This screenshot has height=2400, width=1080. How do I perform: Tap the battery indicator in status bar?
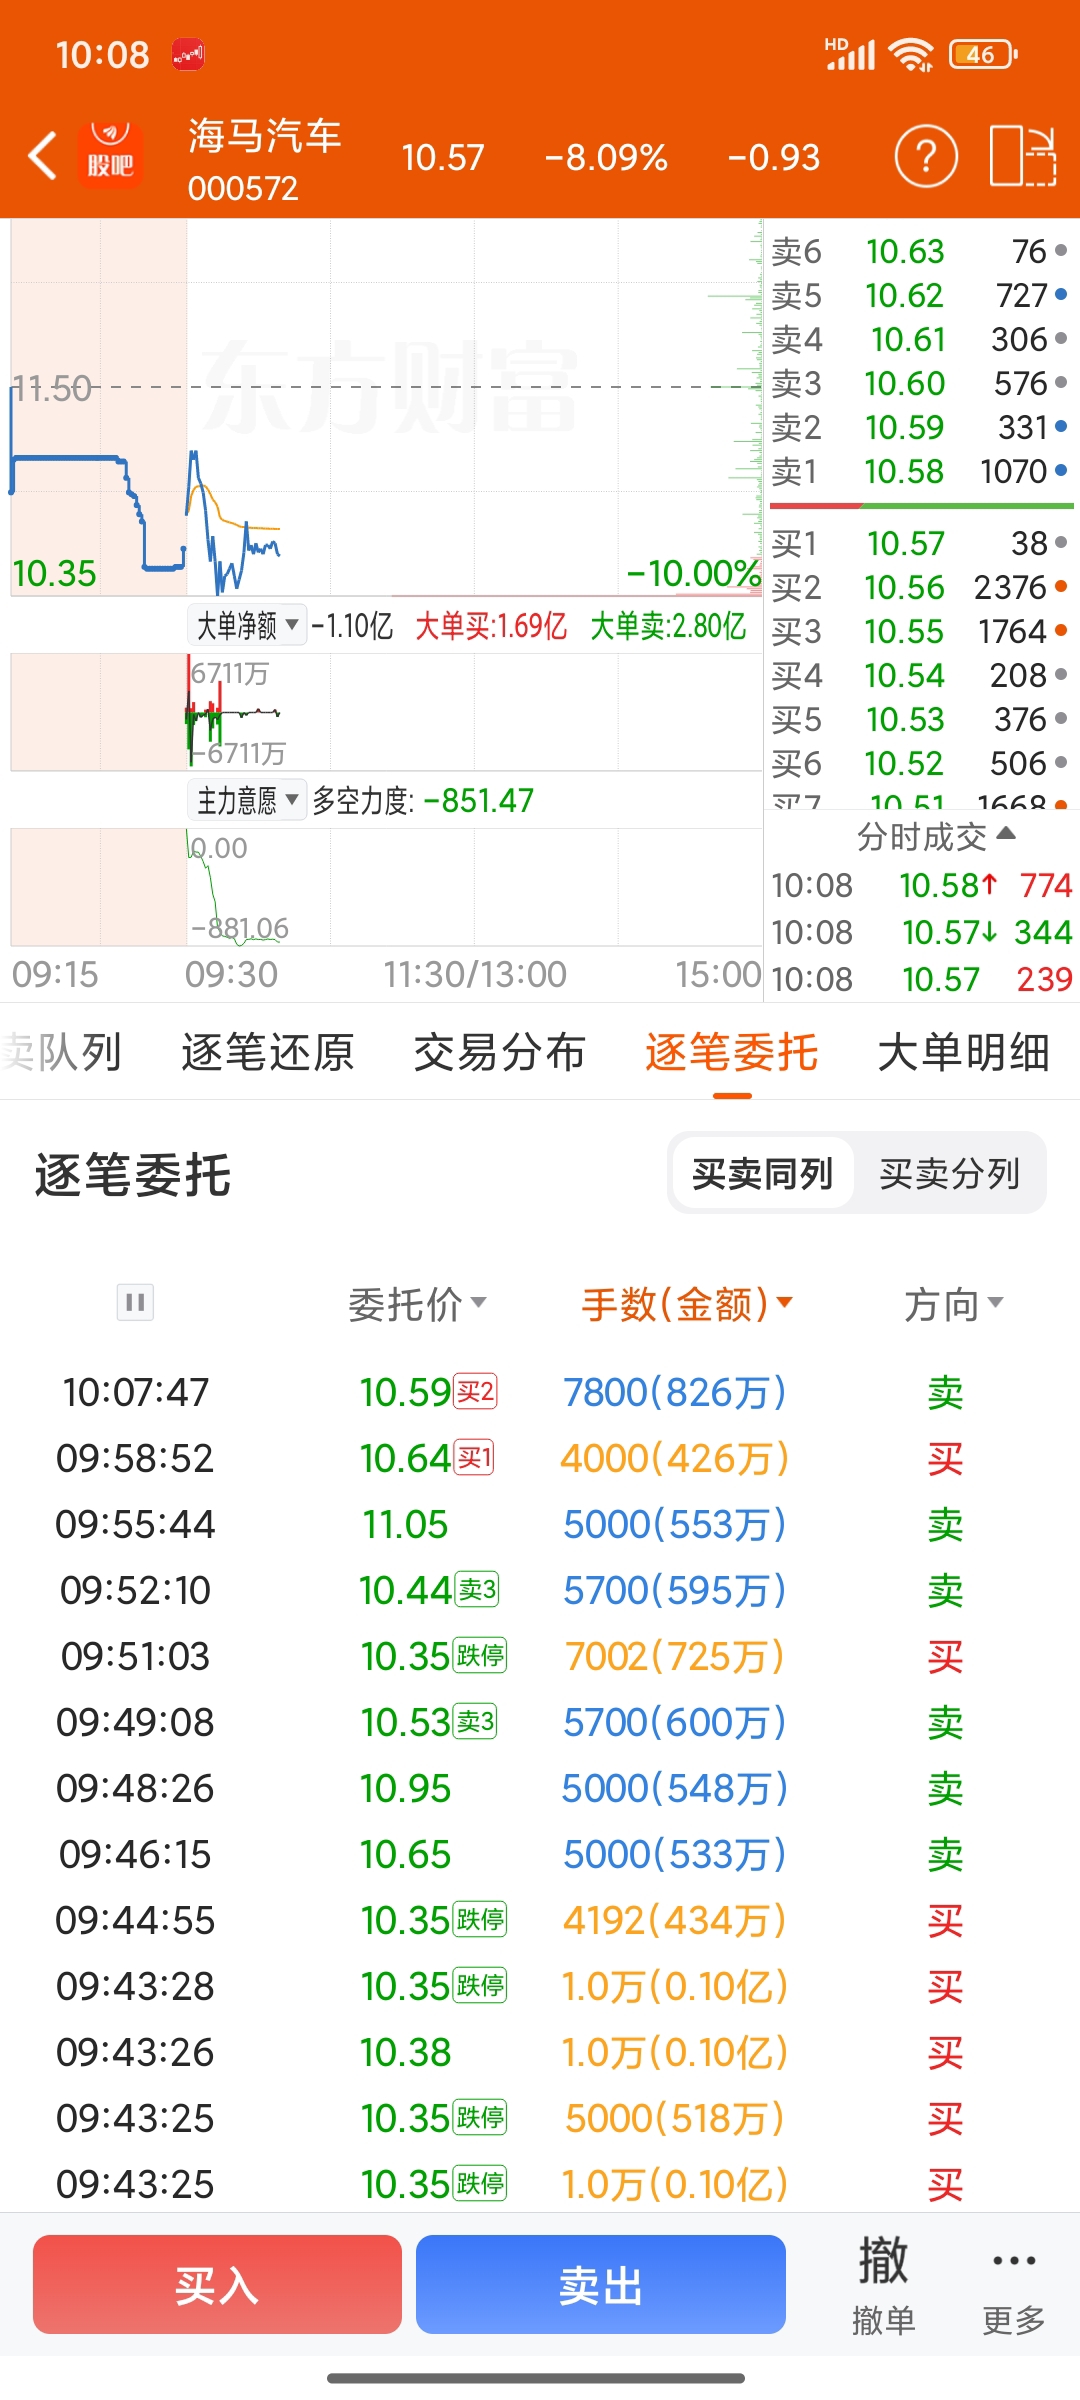(983, 54)
